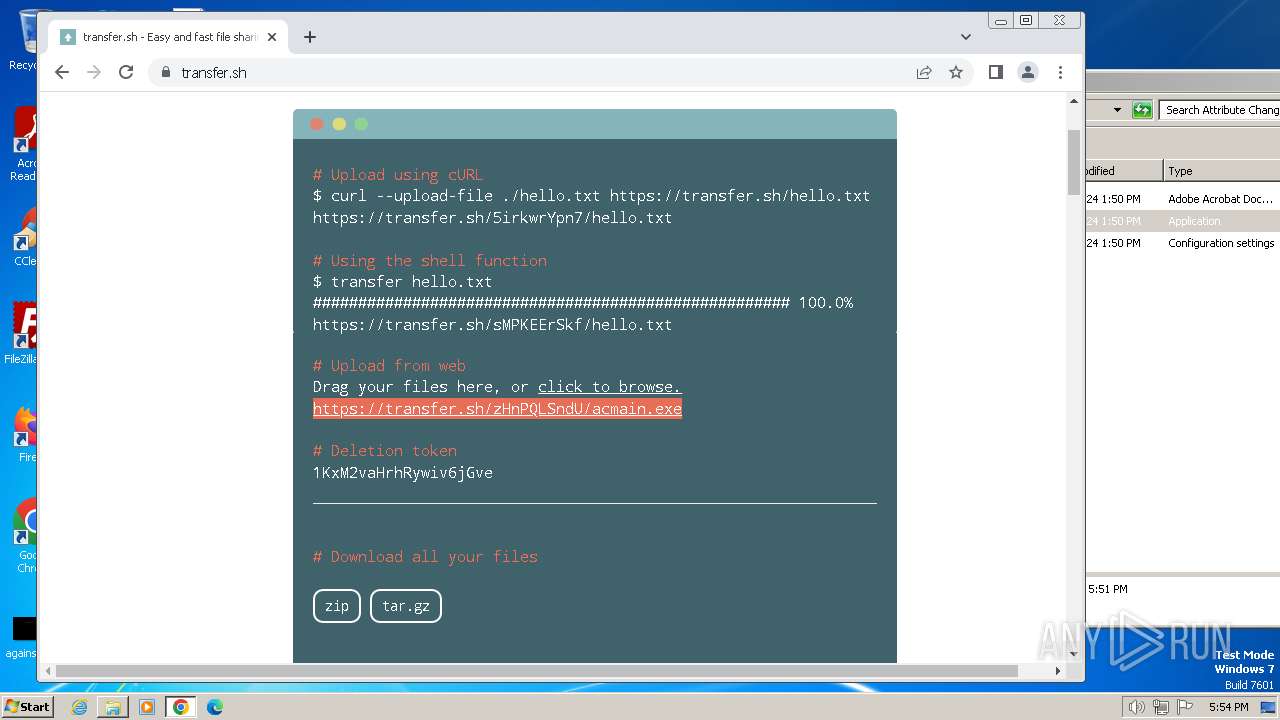Image resolution: width=1280 pixels, height=720 pixels.
Task: Click the volume speaker tray icon
Action: point(1136,707)
